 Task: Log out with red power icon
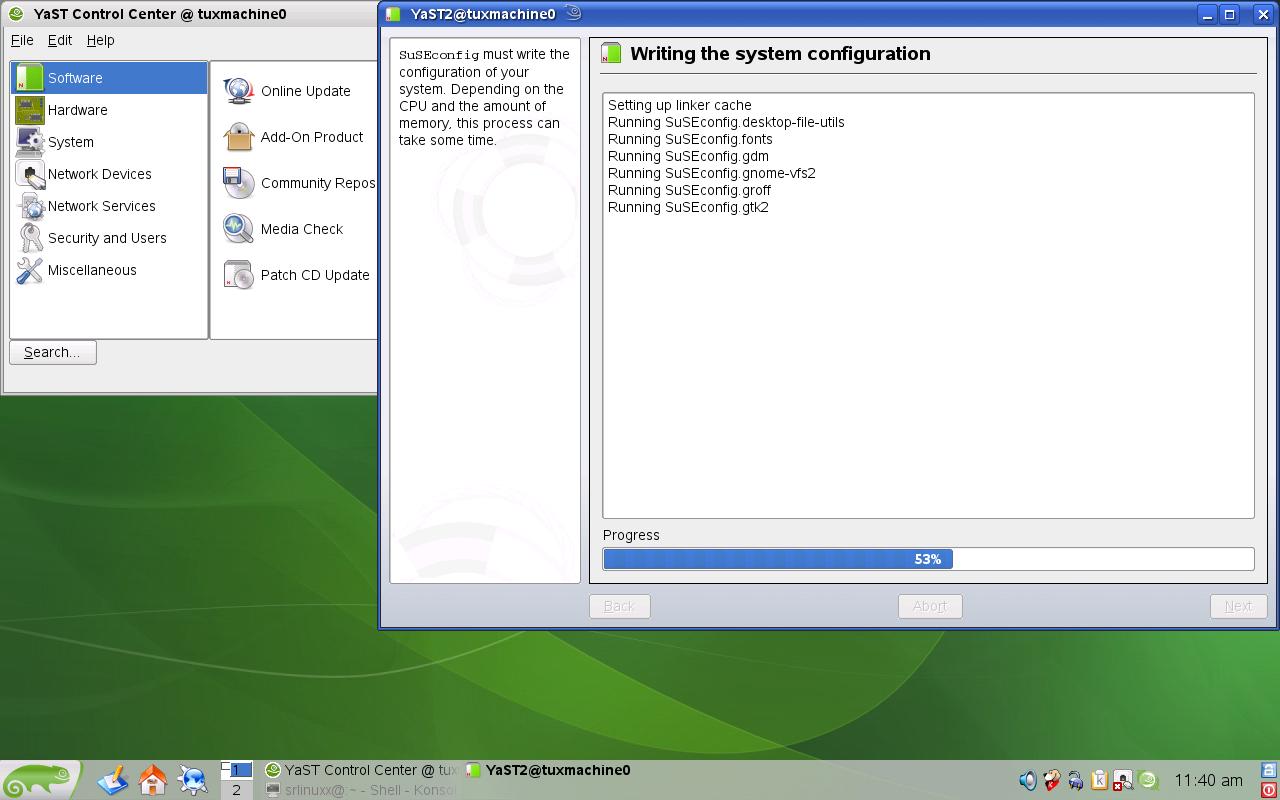coord(1270,790)
